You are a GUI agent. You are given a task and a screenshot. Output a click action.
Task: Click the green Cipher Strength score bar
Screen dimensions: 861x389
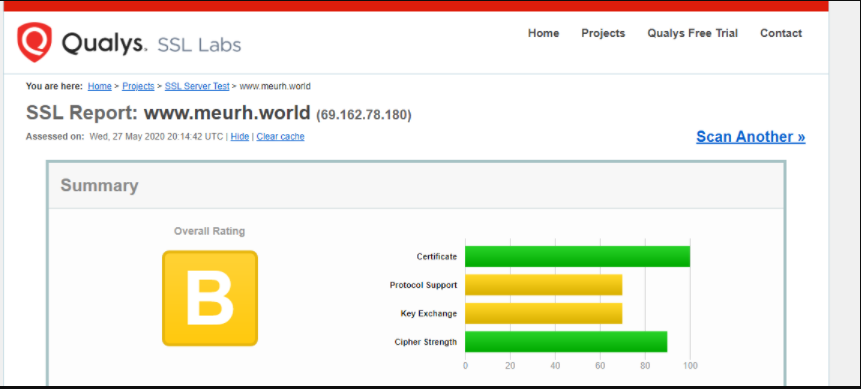click(x=566, y=342)
